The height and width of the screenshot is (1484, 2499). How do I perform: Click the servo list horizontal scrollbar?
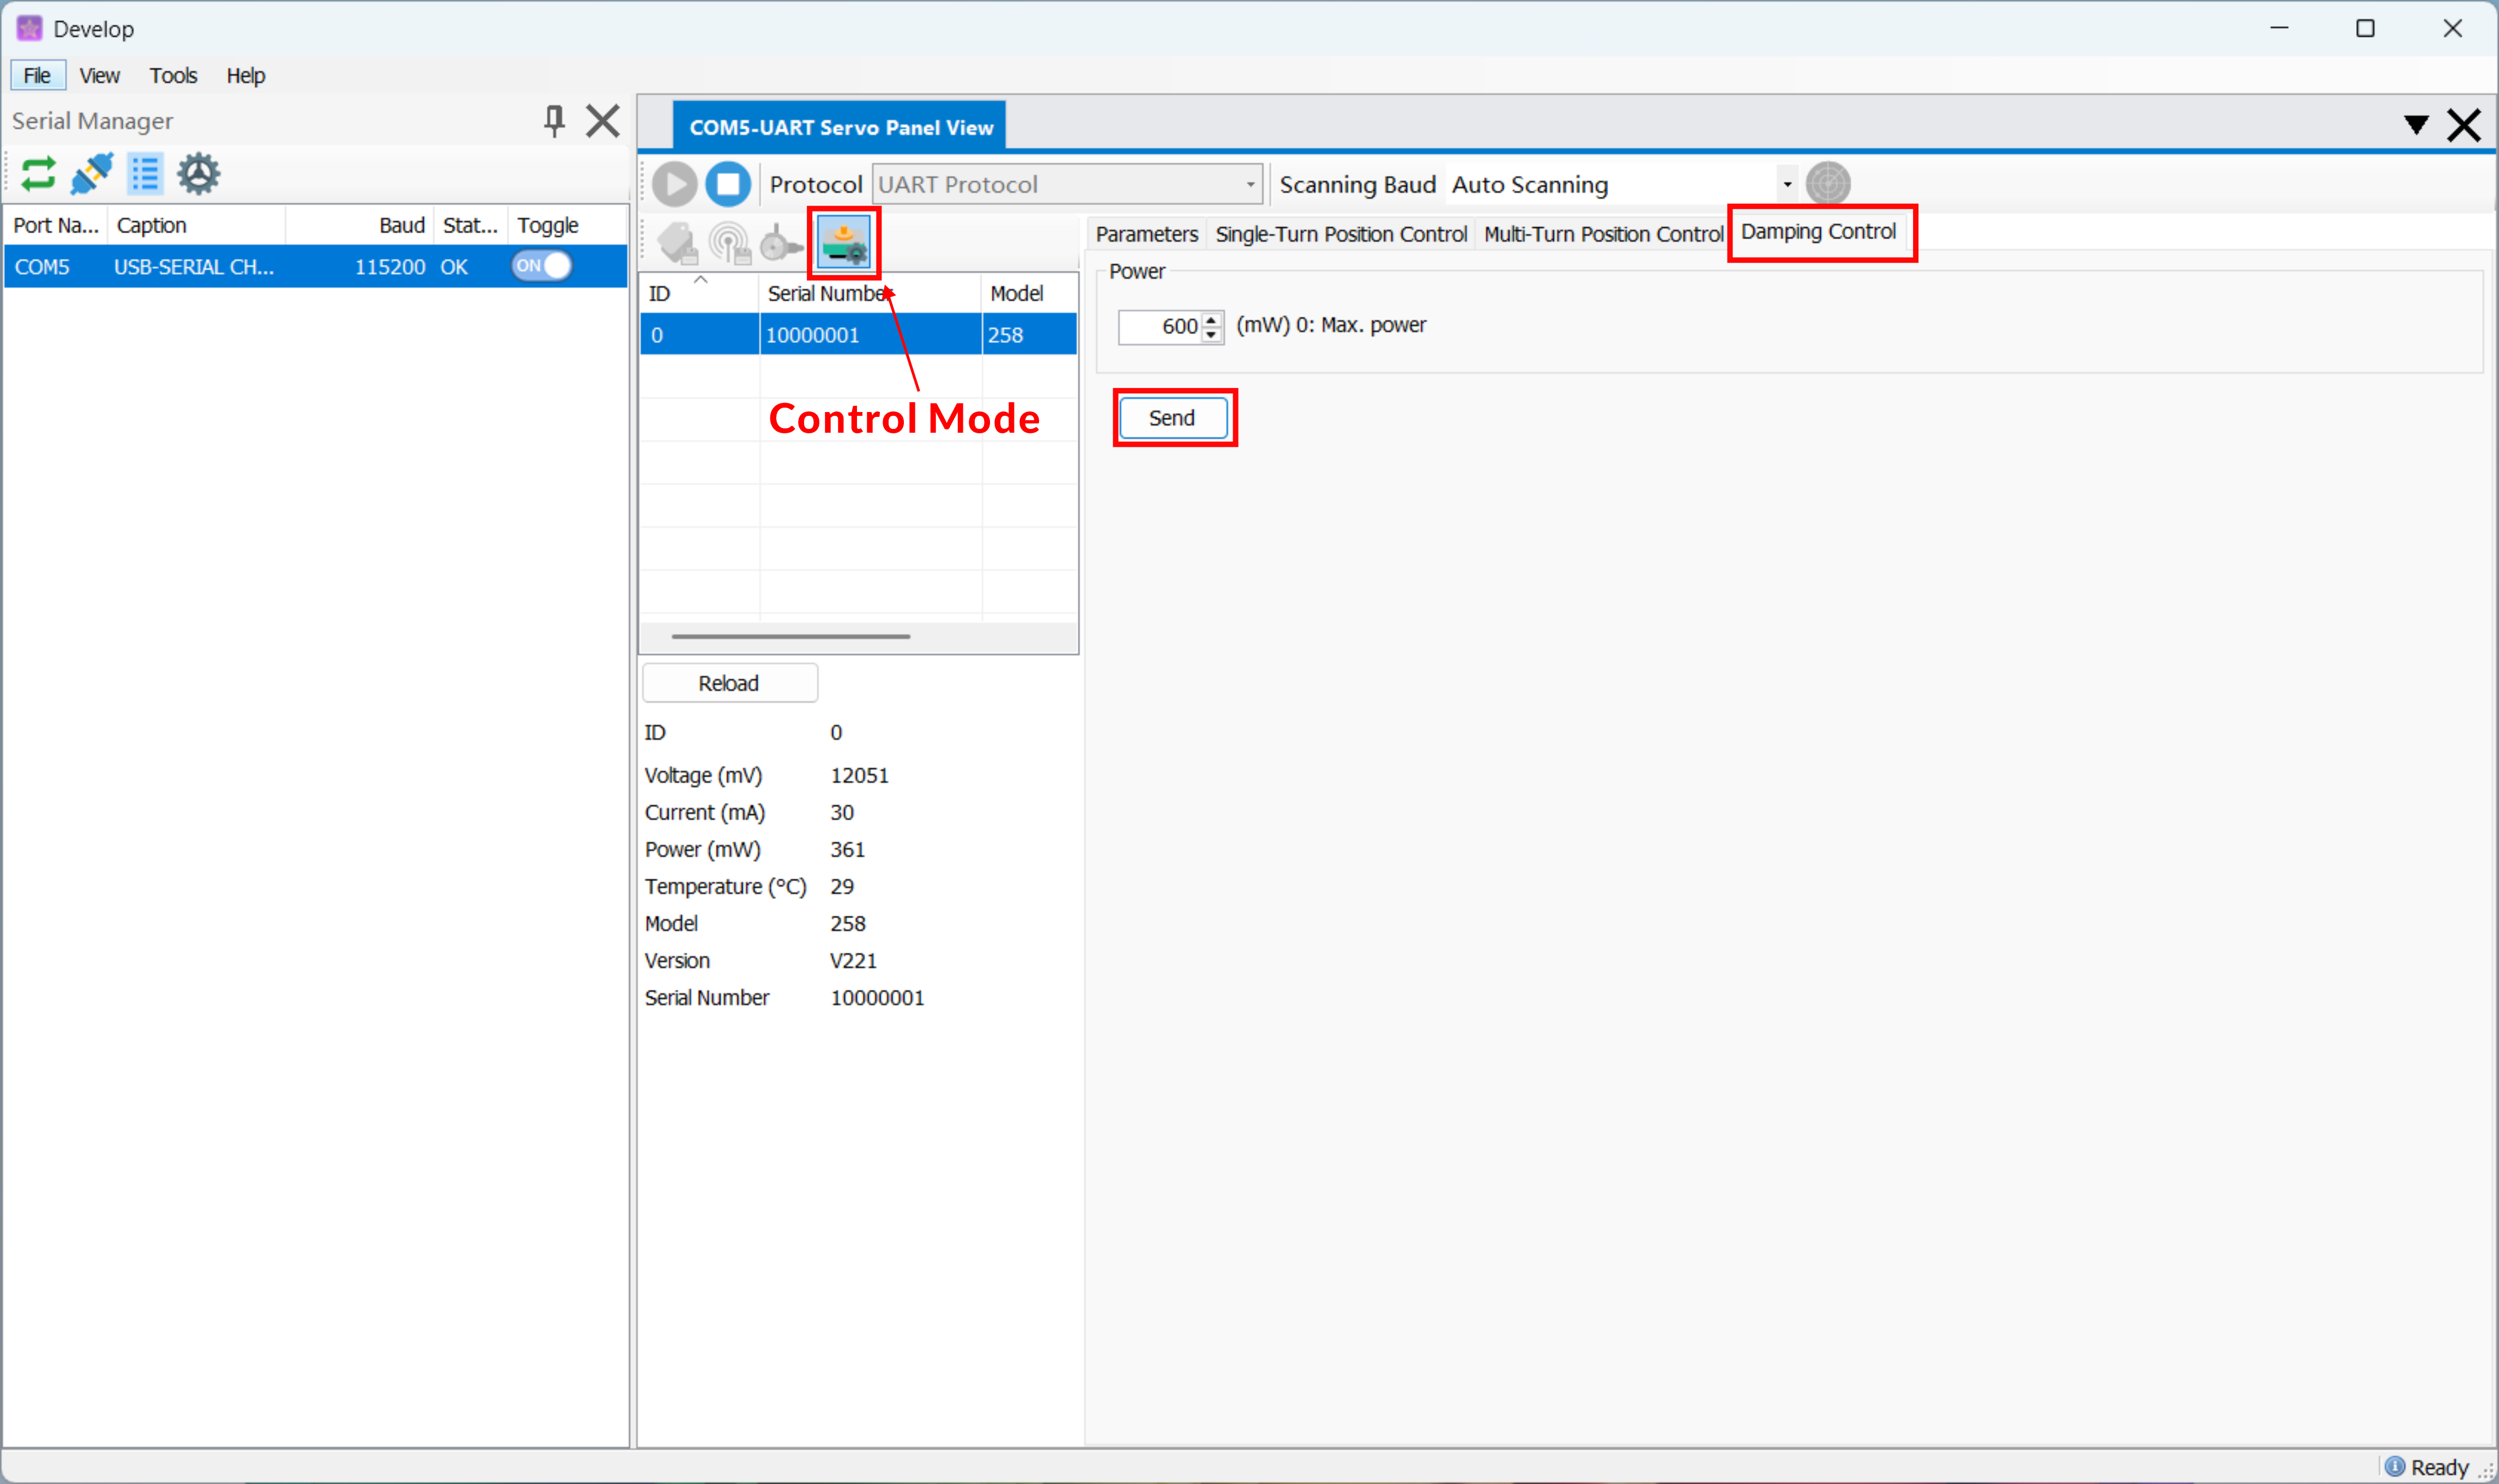[790, 636]
